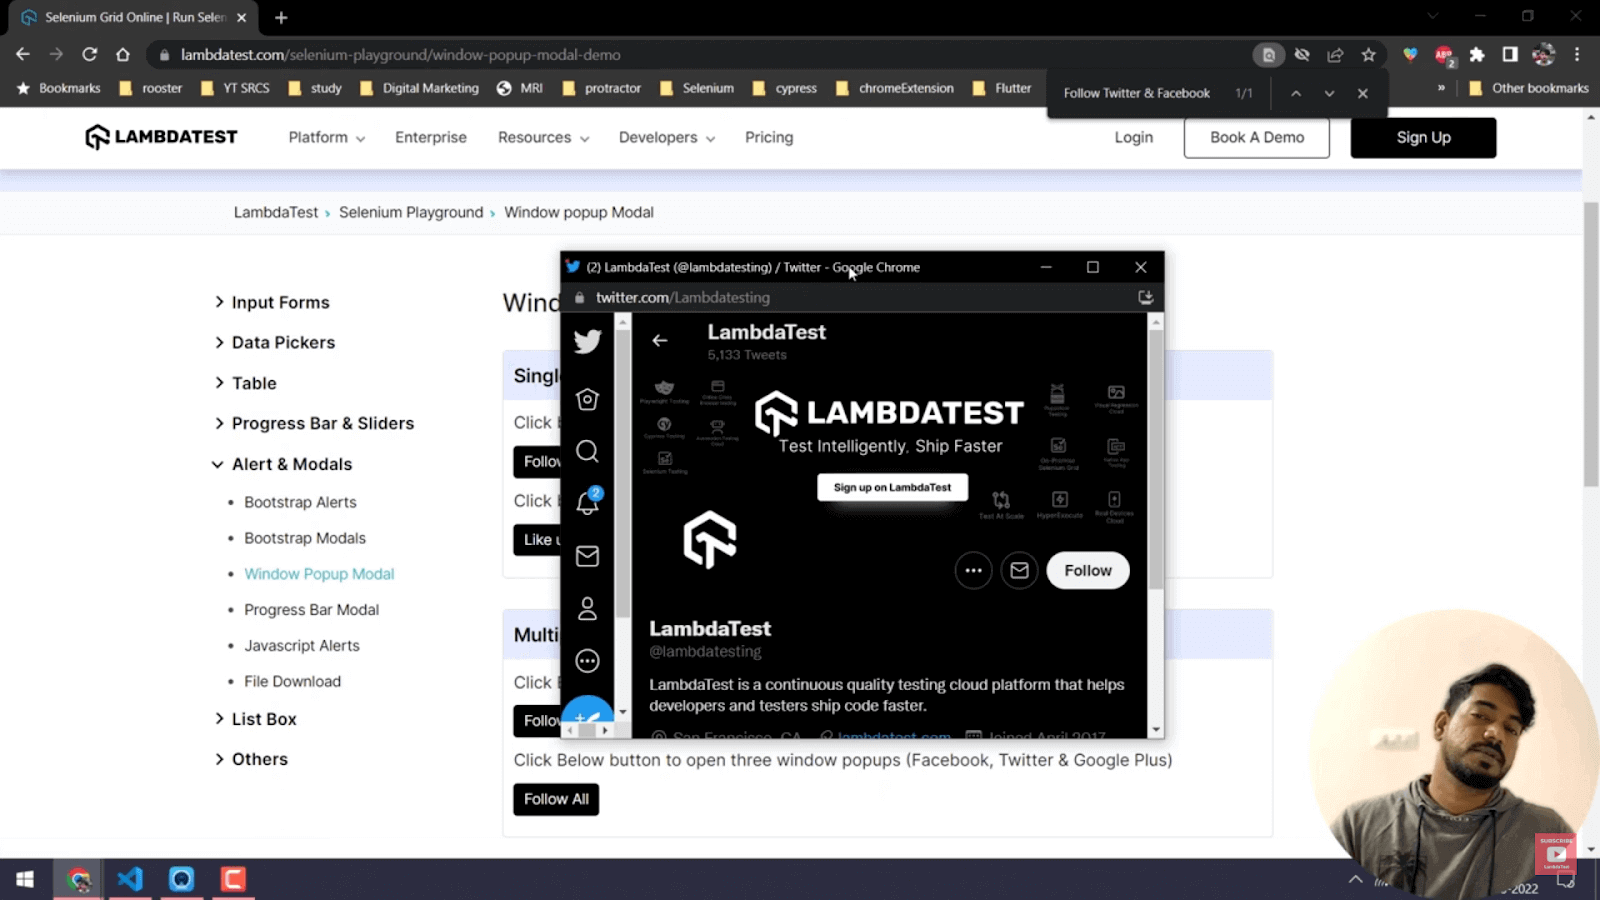Expand the Input Forms section
1600x900 pixels.
click(x=272, y=302)
